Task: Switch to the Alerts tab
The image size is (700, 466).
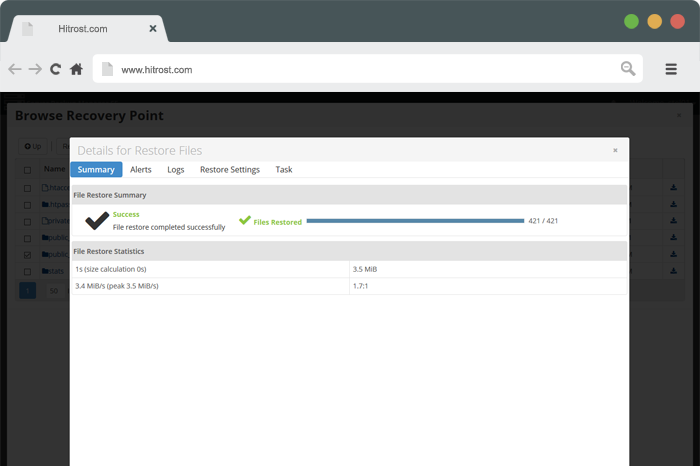Action: point(141,170)
